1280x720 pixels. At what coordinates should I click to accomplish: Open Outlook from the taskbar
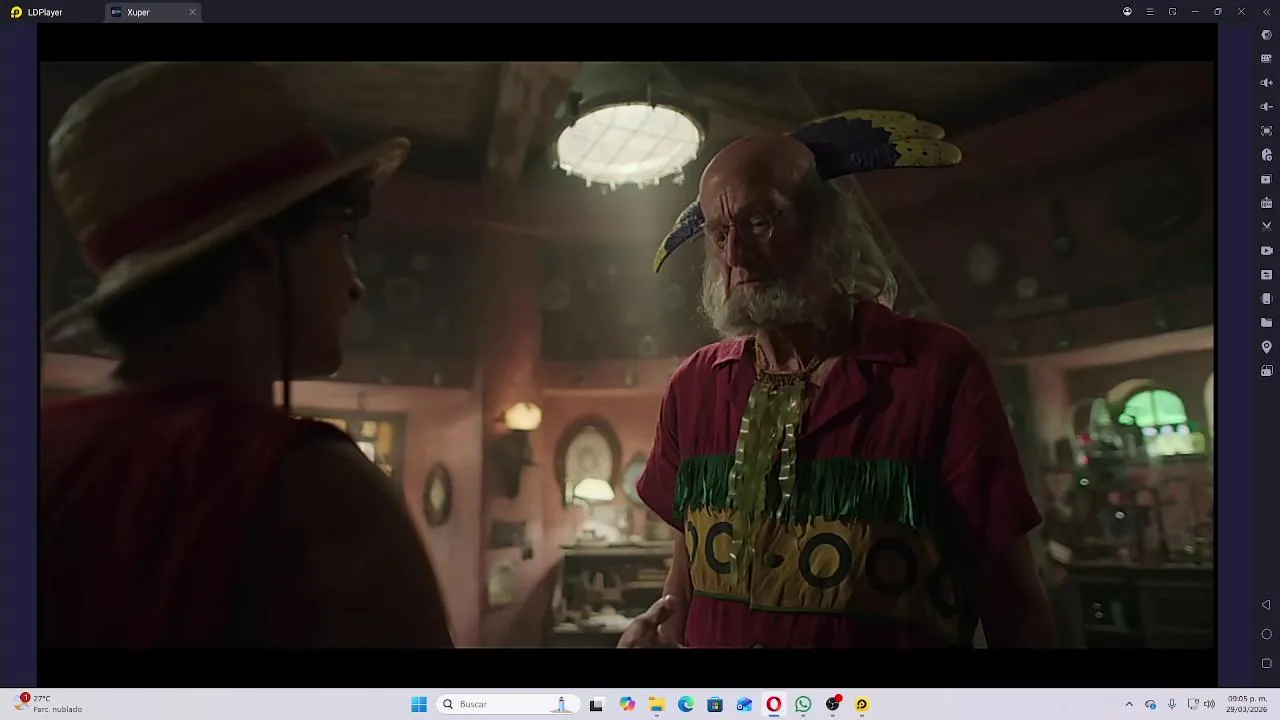744,704
